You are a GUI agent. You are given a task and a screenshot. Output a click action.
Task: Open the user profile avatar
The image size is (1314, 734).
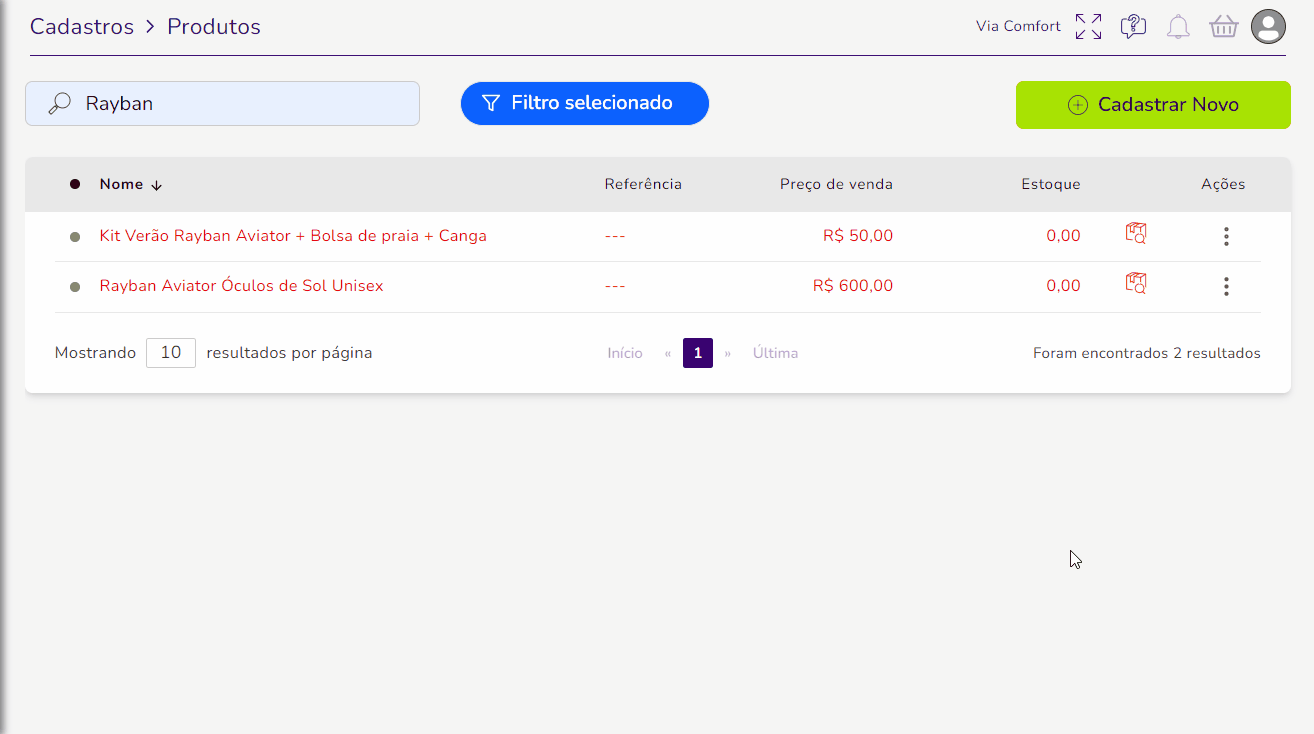click(1269, 26)
